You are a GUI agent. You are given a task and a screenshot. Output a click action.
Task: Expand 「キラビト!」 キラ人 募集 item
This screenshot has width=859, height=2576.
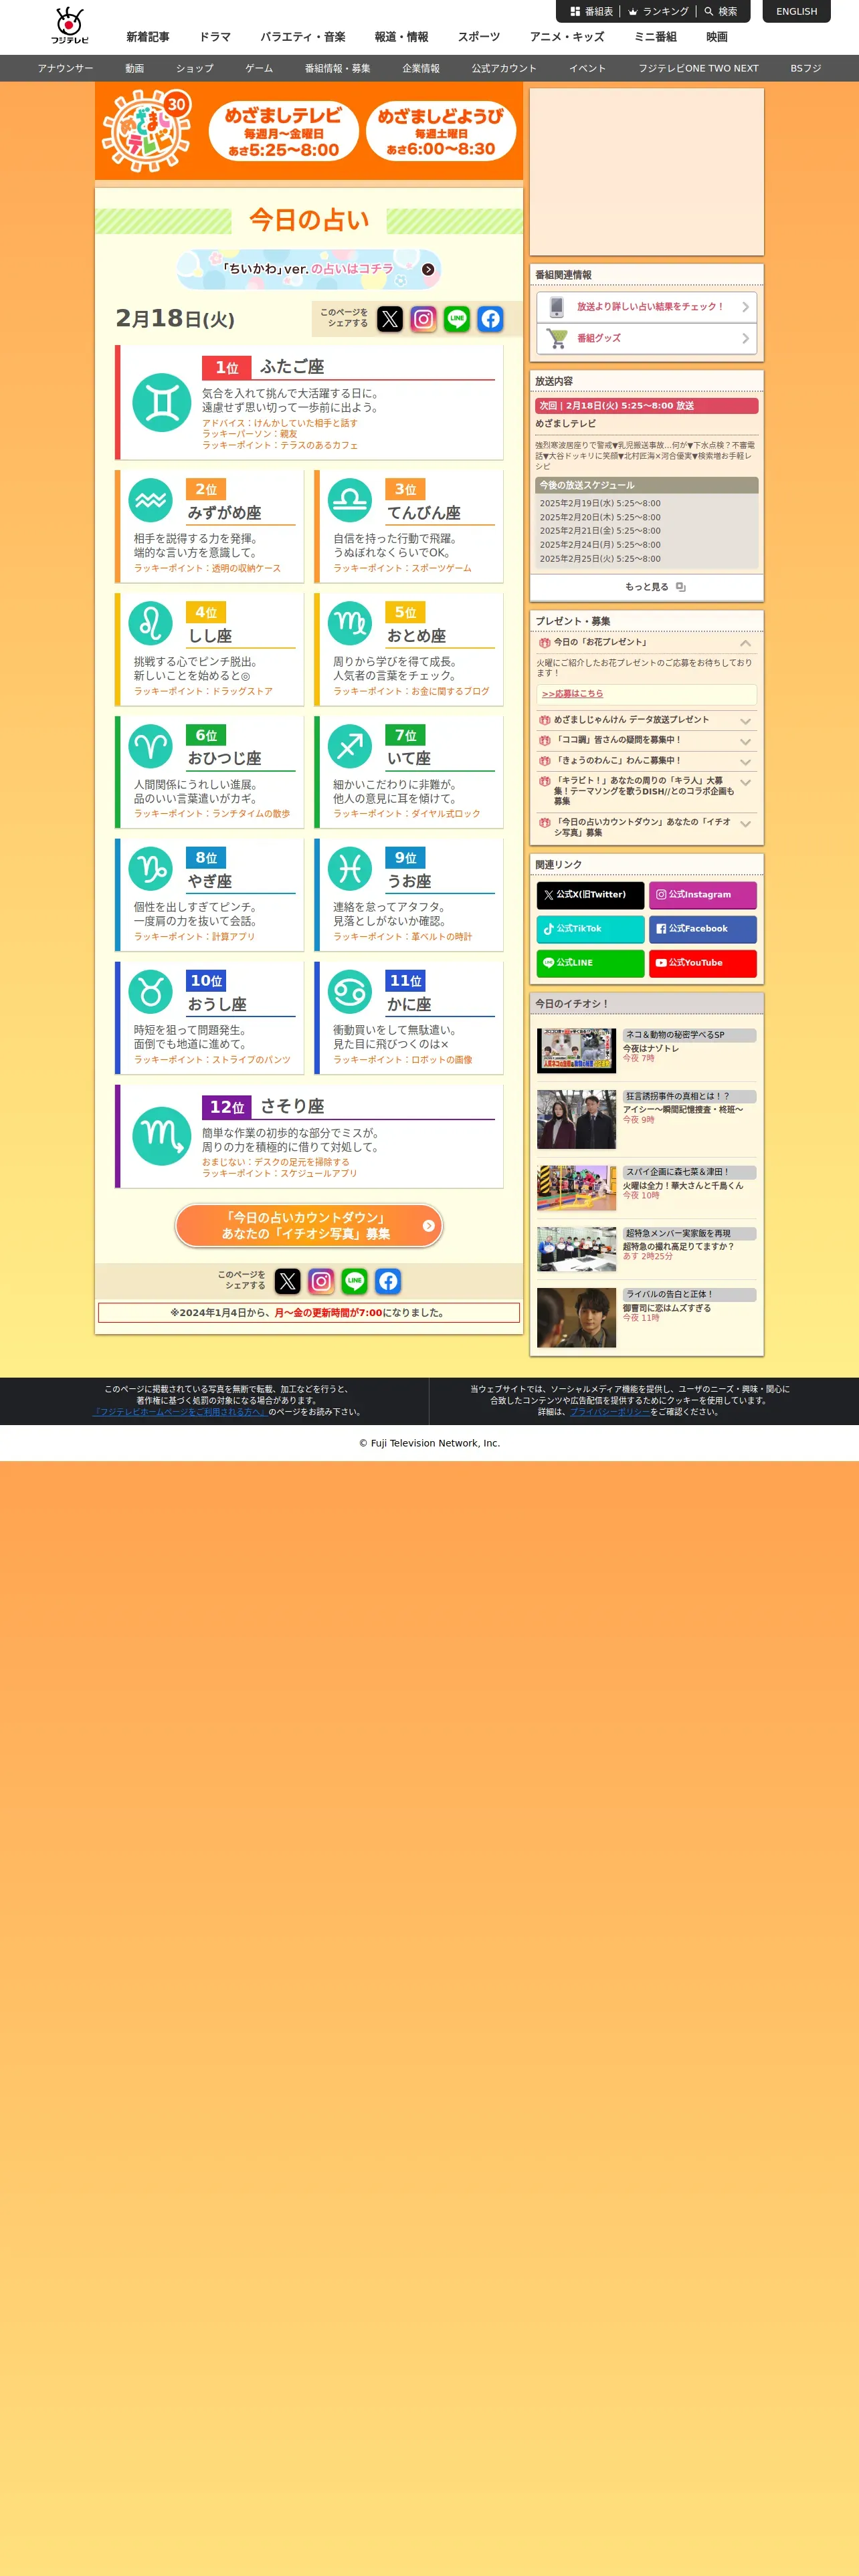click(x=646, y=791)
